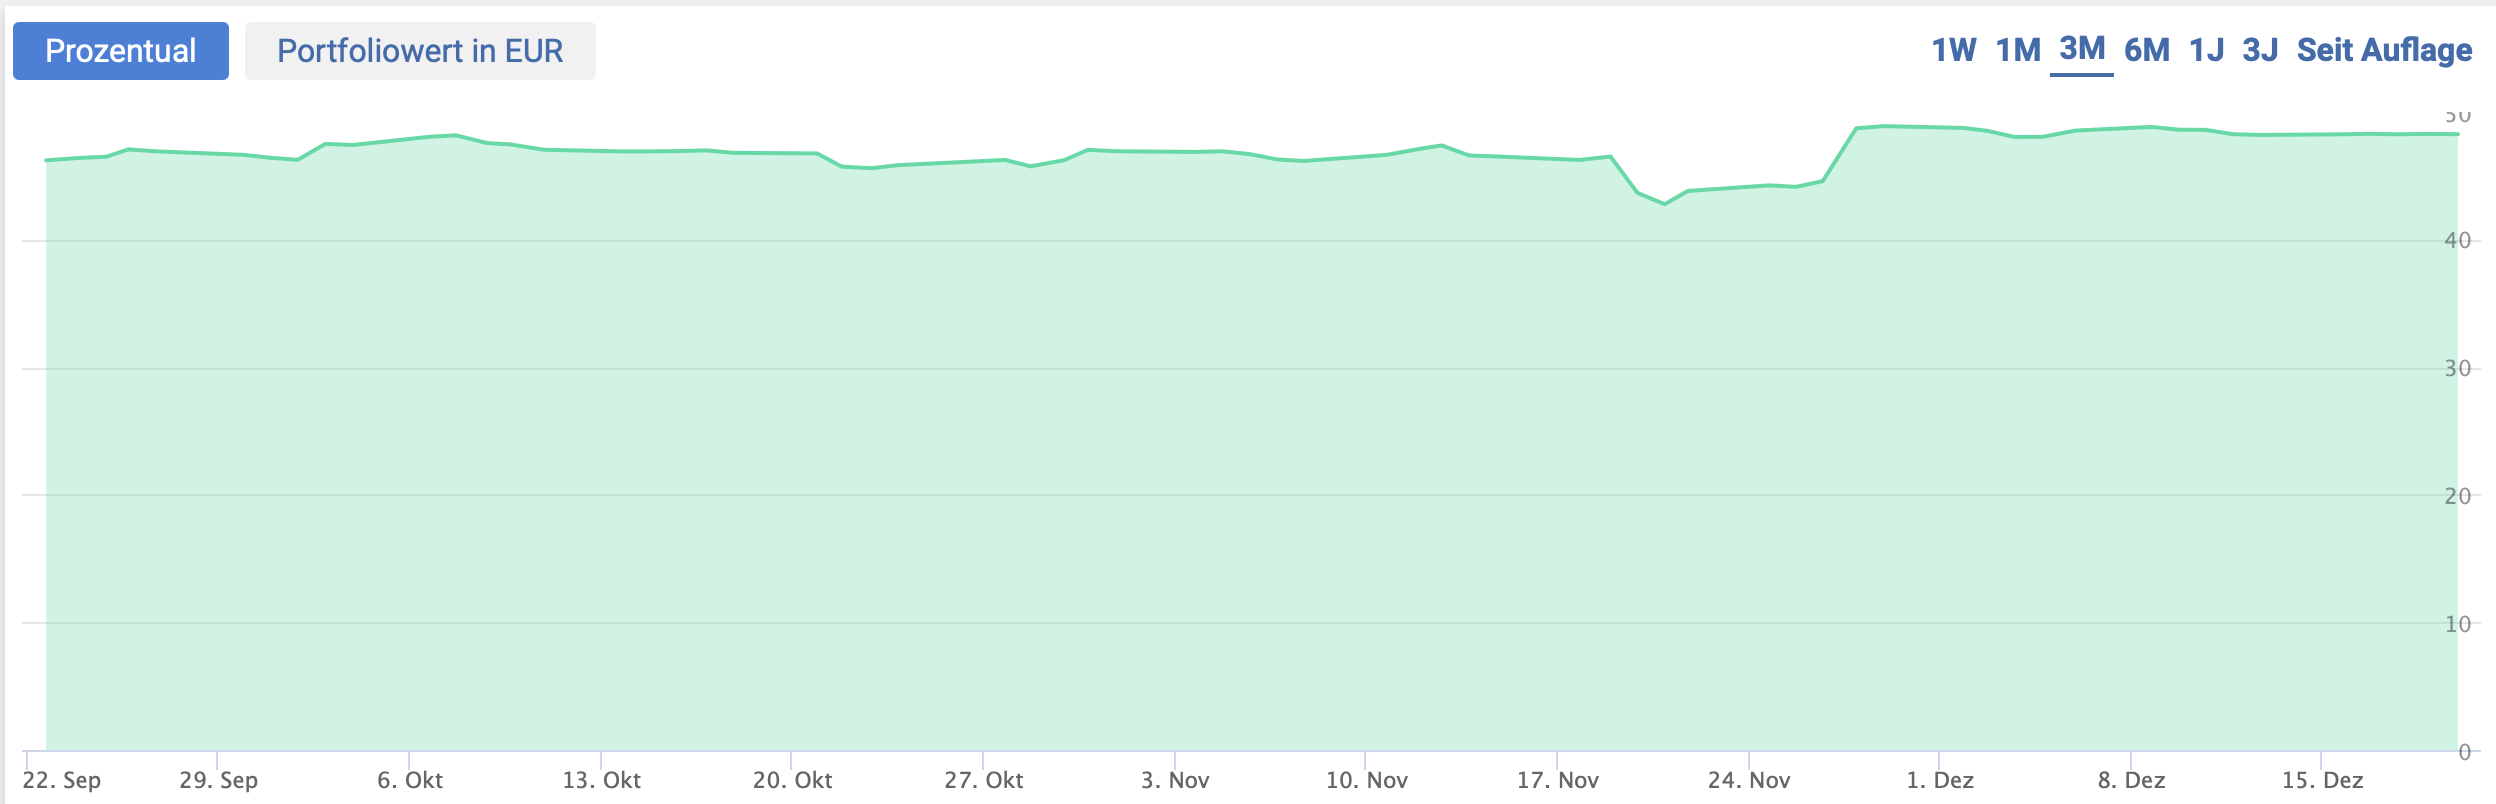Viewport: 2496px width, 804px height.
Task: Select the 1M time range
Action: (x=2018, y=50)
